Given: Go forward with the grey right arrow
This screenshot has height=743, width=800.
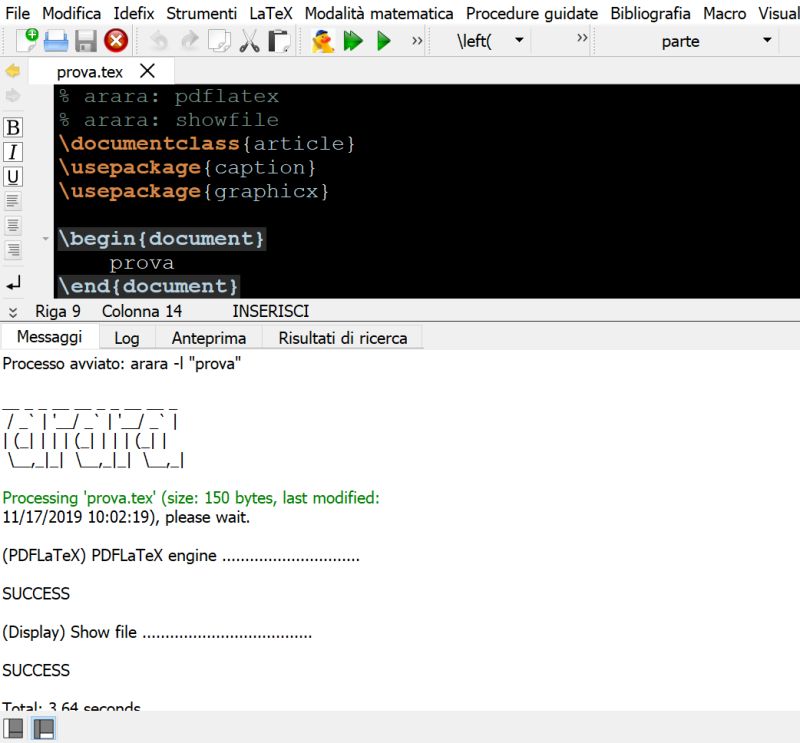Looking at the screenshot, I should tap(13, 95).
